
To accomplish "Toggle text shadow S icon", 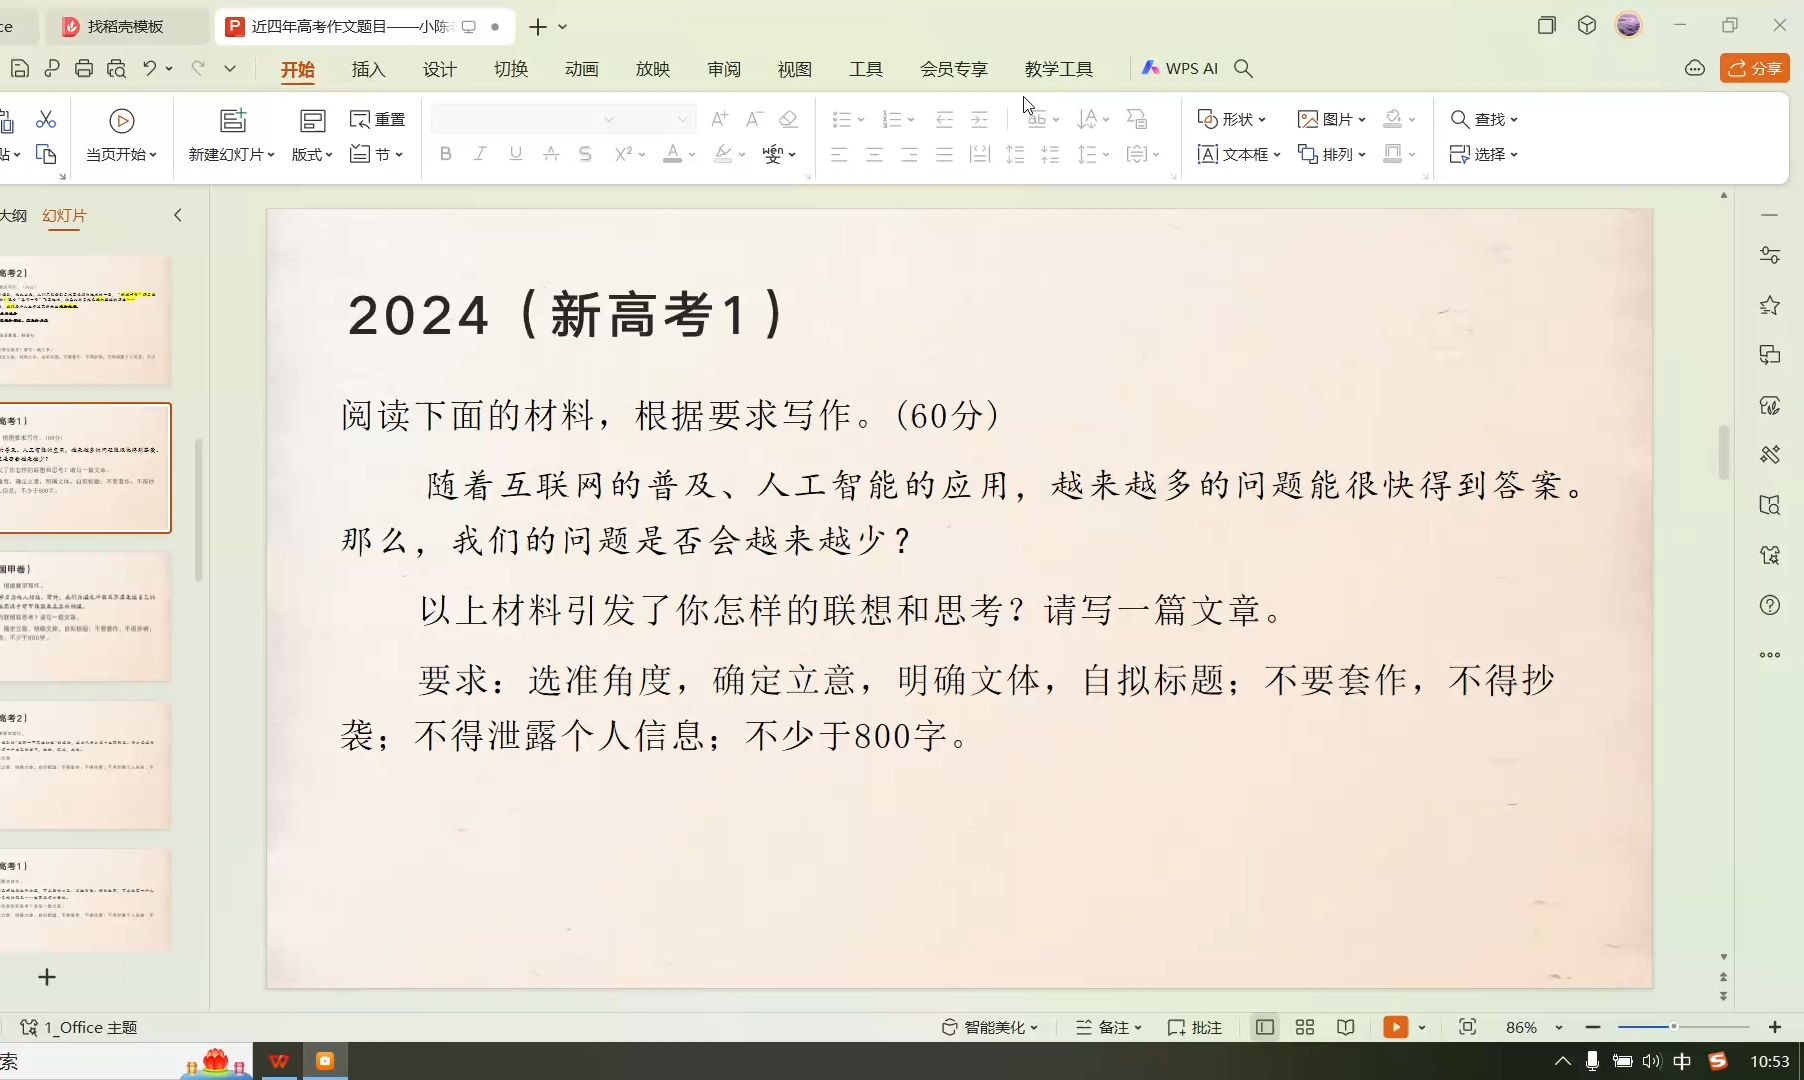I will pyautogui.click(x=585, y=154).
